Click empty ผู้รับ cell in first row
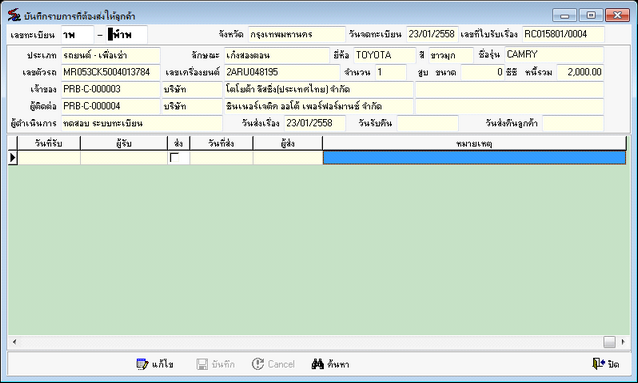The image size is (638, 383). 124,158
